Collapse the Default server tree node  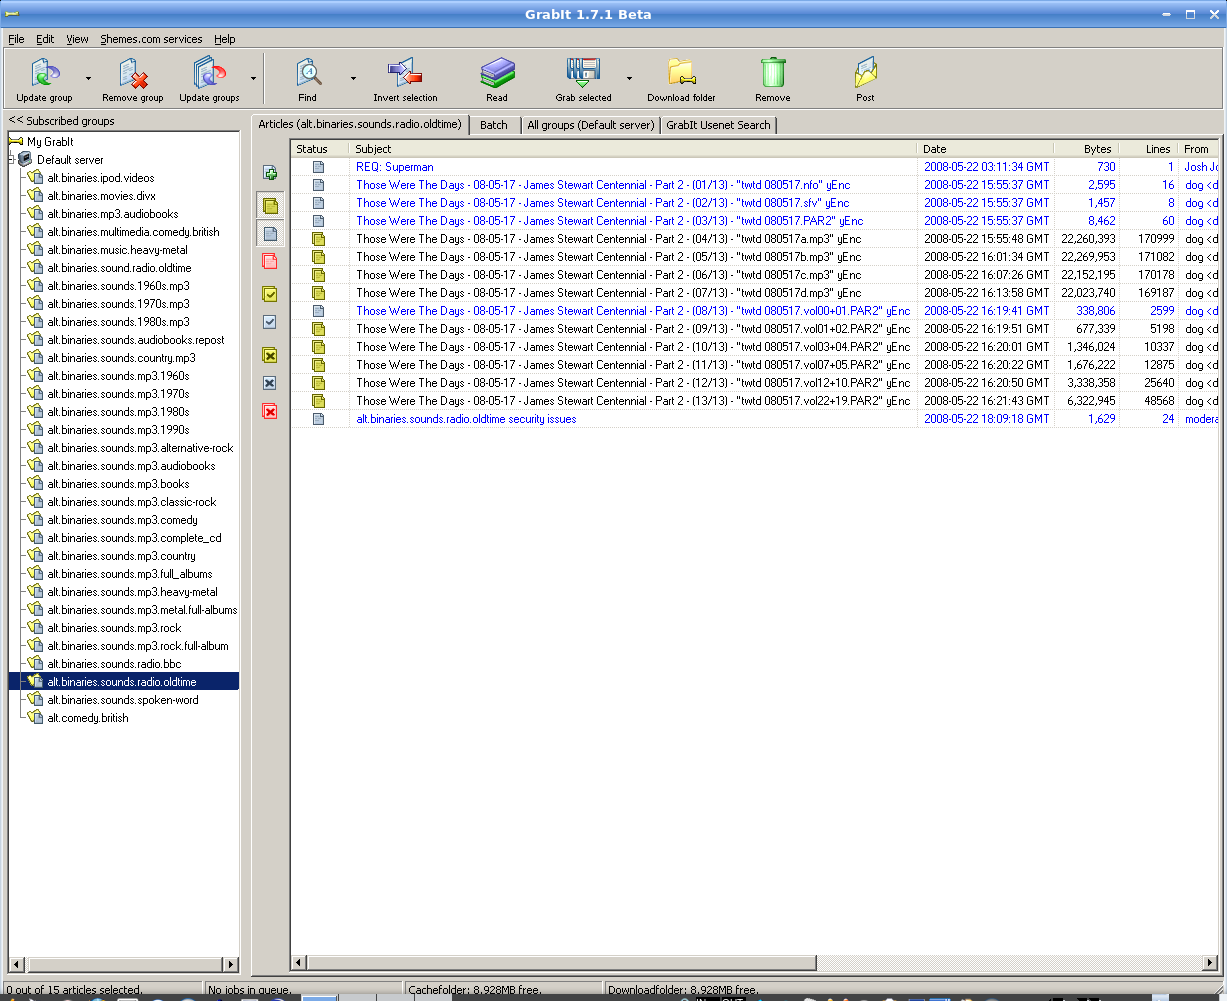pyautogui.click(x=11, y=160)
